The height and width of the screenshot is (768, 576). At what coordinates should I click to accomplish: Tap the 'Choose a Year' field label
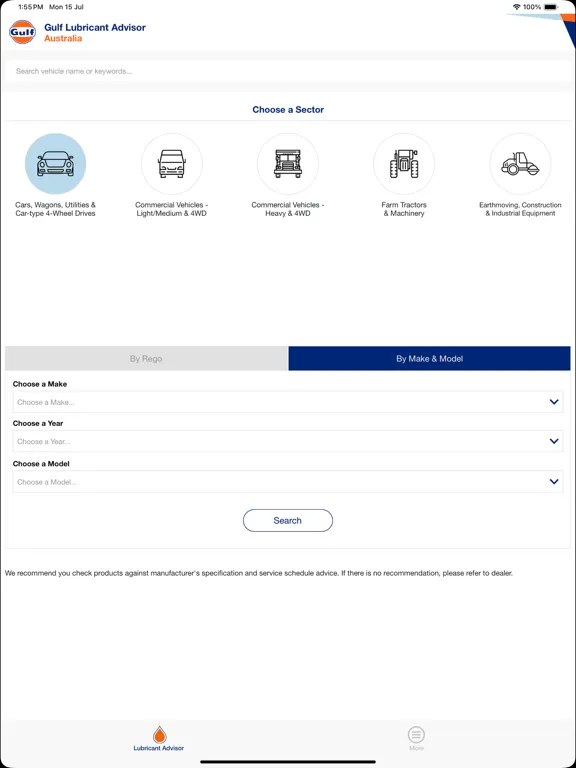click(x=38, y=423)
